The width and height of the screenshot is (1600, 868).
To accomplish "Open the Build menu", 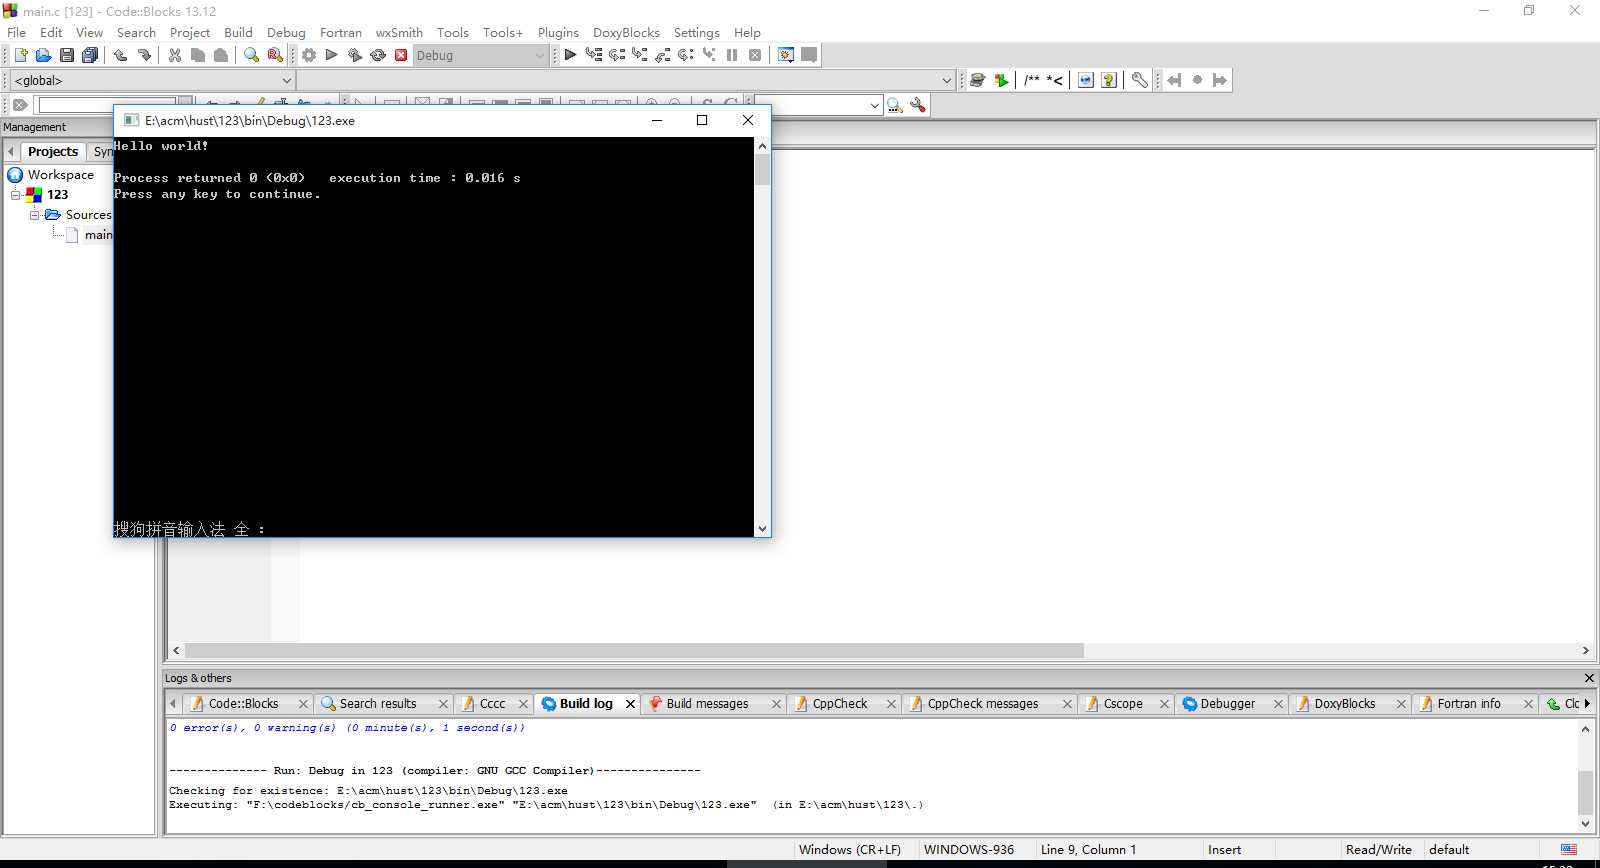I will (238, 32).
